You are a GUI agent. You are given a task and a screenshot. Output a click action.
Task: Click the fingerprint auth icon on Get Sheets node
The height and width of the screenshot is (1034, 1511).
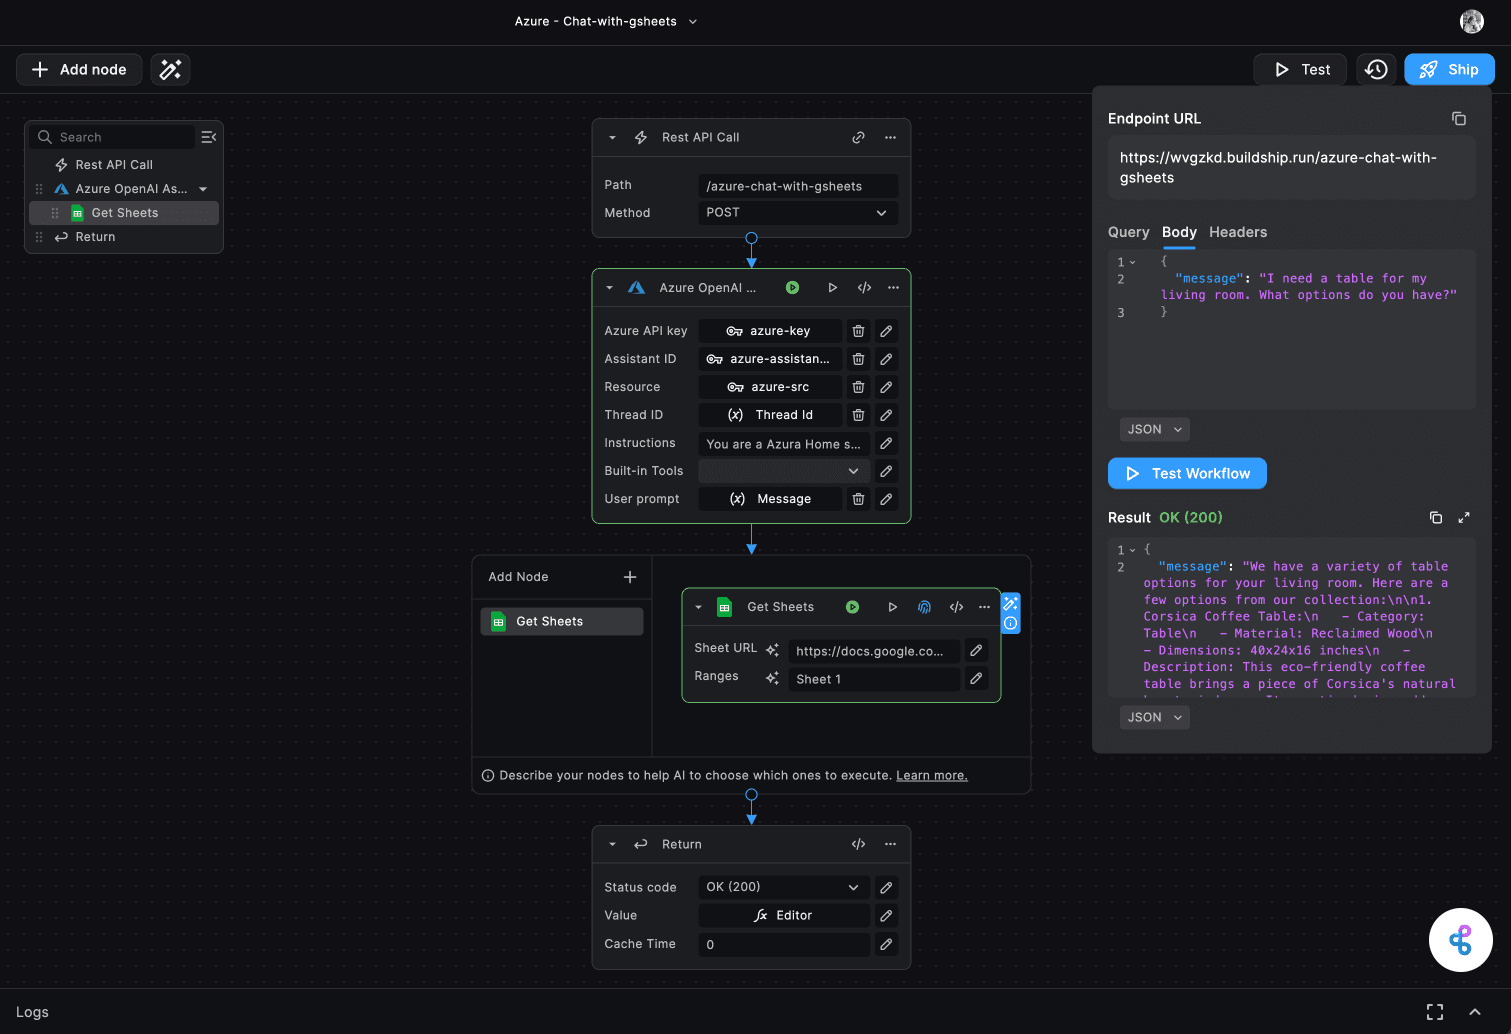[924, 606]
